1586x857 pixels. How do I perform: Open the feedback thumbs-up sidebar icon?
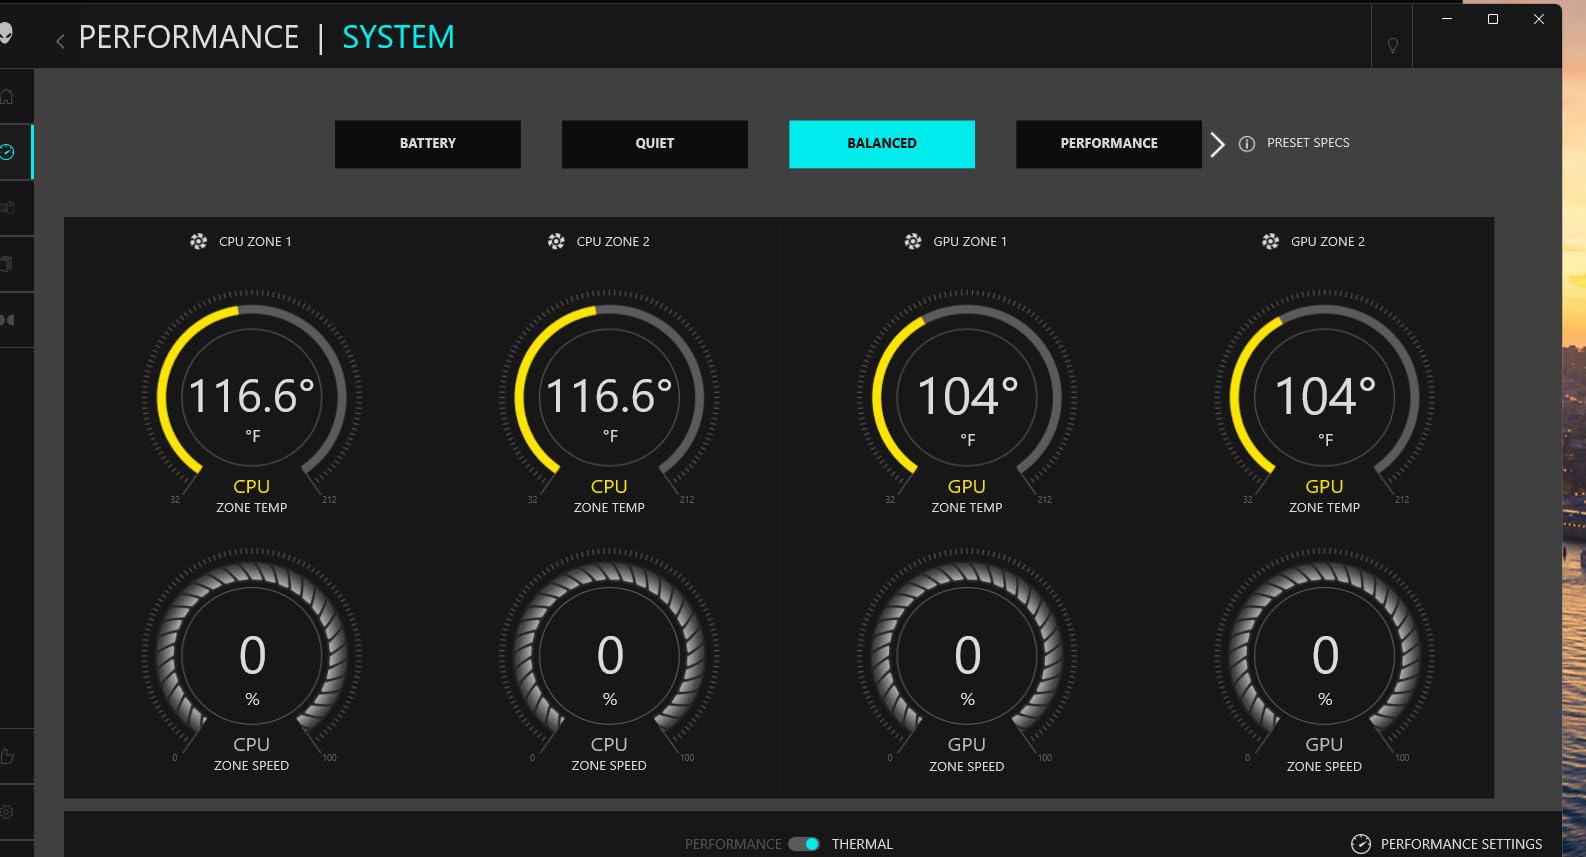pos(7,756)
